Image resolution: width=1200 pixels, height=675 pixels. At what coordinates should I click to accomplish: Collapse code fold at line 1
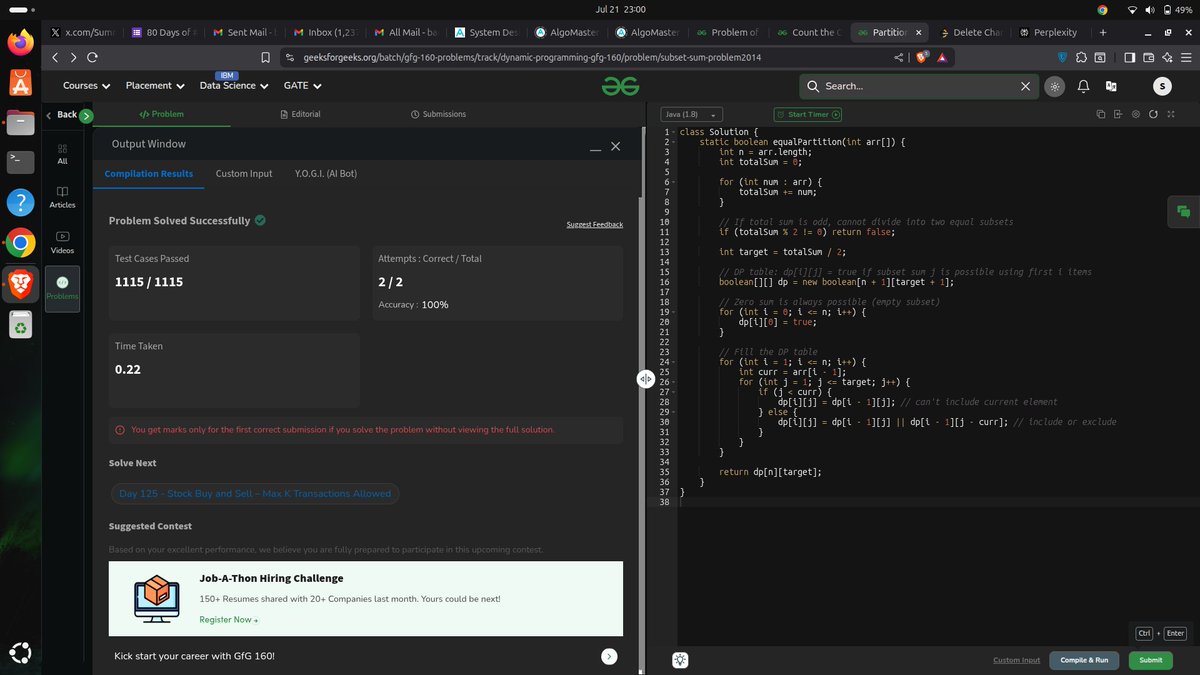(x=675, y=132)
